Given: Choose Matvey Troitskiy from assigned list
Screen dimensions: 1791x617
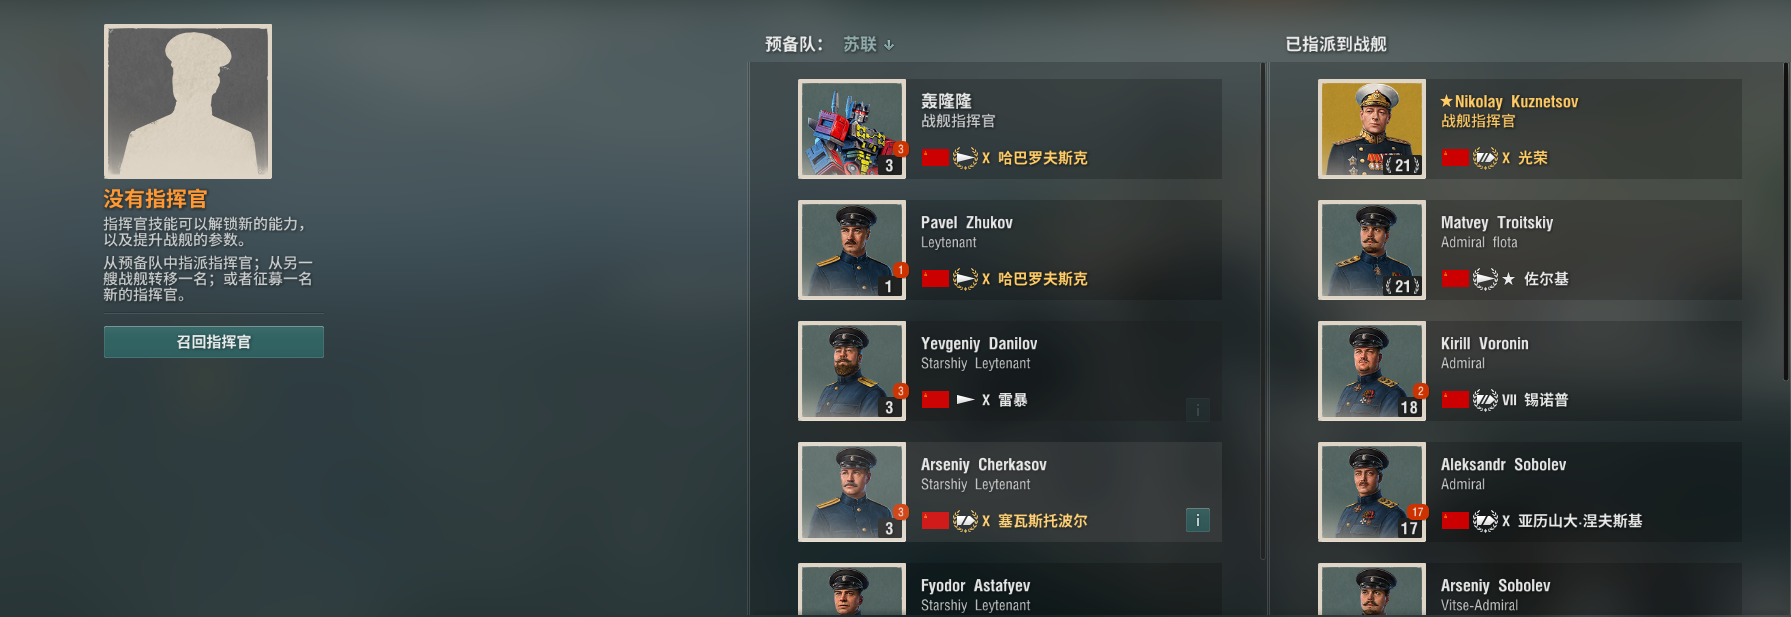Looking at the screenshot, I should pos(1530,250).
